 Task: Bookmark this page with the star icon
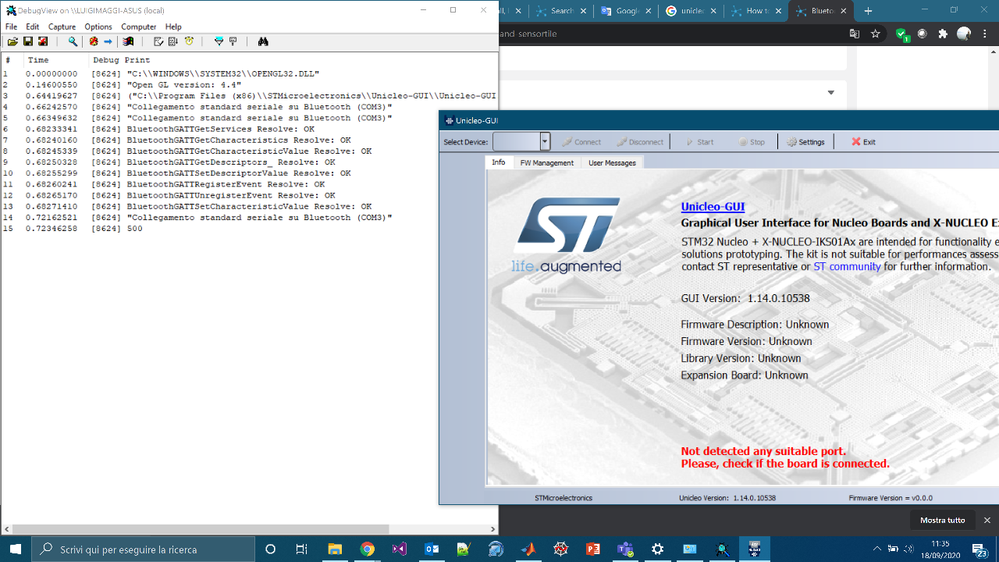[x=875, y=34]
